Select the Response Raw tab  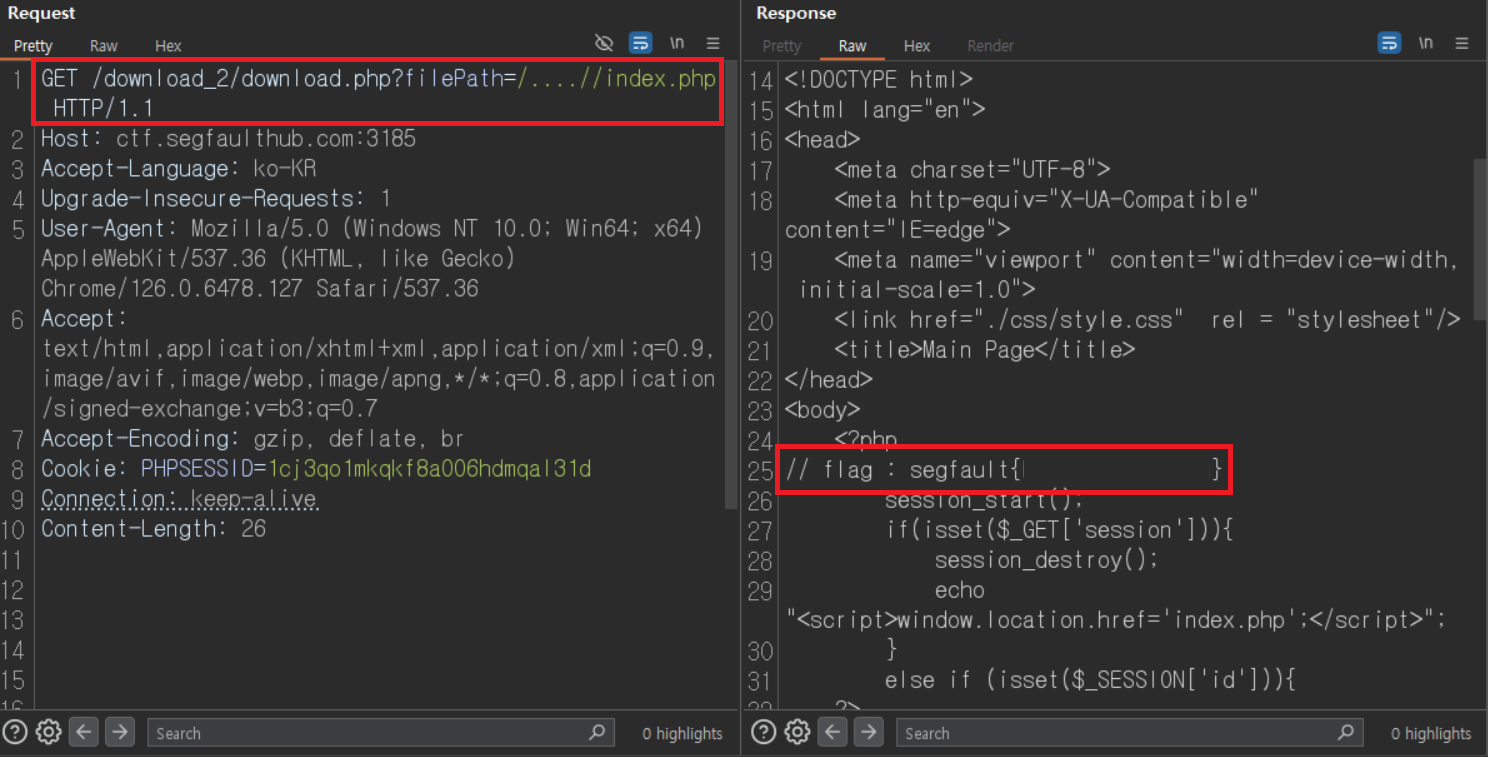[852, 46]
